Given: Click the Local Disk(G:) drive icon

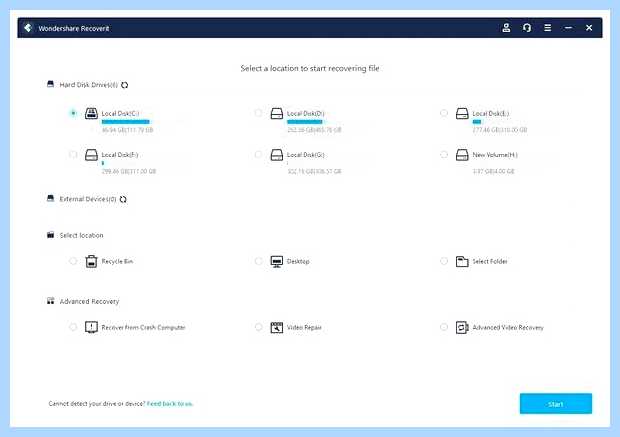Looking at the screenshot, I should click(x=277, y=155).
